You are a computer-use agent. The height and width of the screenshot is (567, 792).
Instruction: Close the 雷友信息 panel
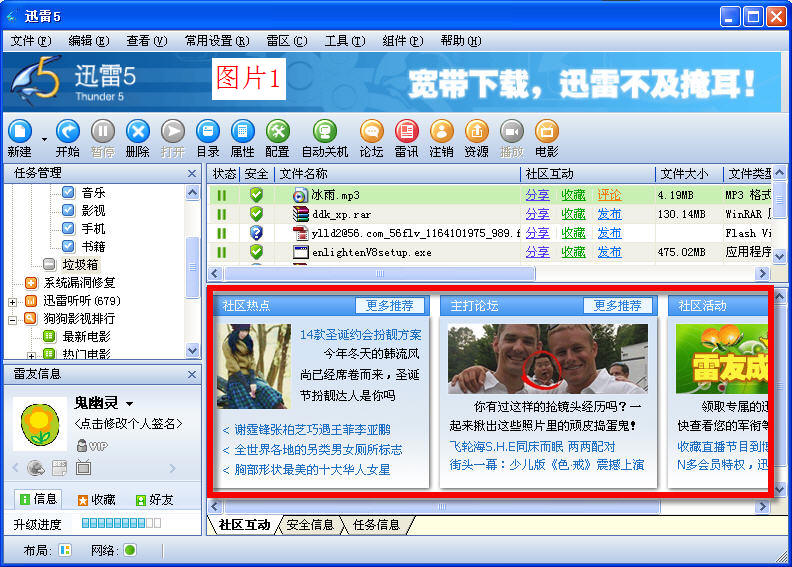pyautogui.click(x=192, y=375)
